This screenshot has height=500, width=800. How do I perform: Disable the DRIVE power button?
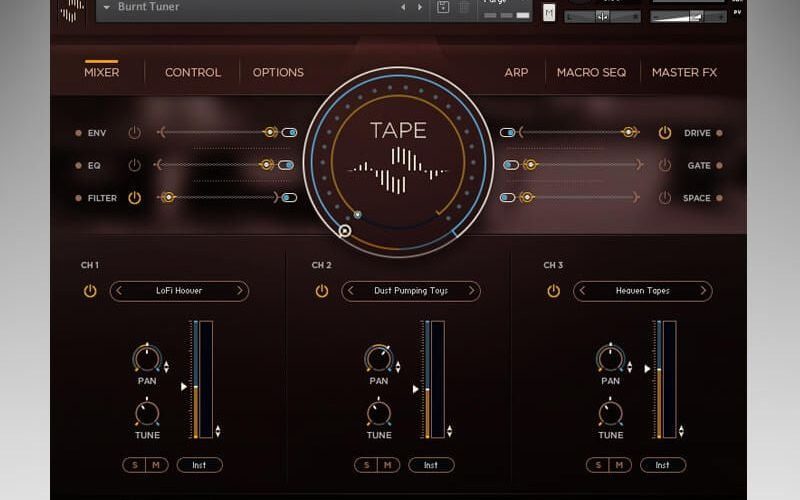[x=664, y=133]
